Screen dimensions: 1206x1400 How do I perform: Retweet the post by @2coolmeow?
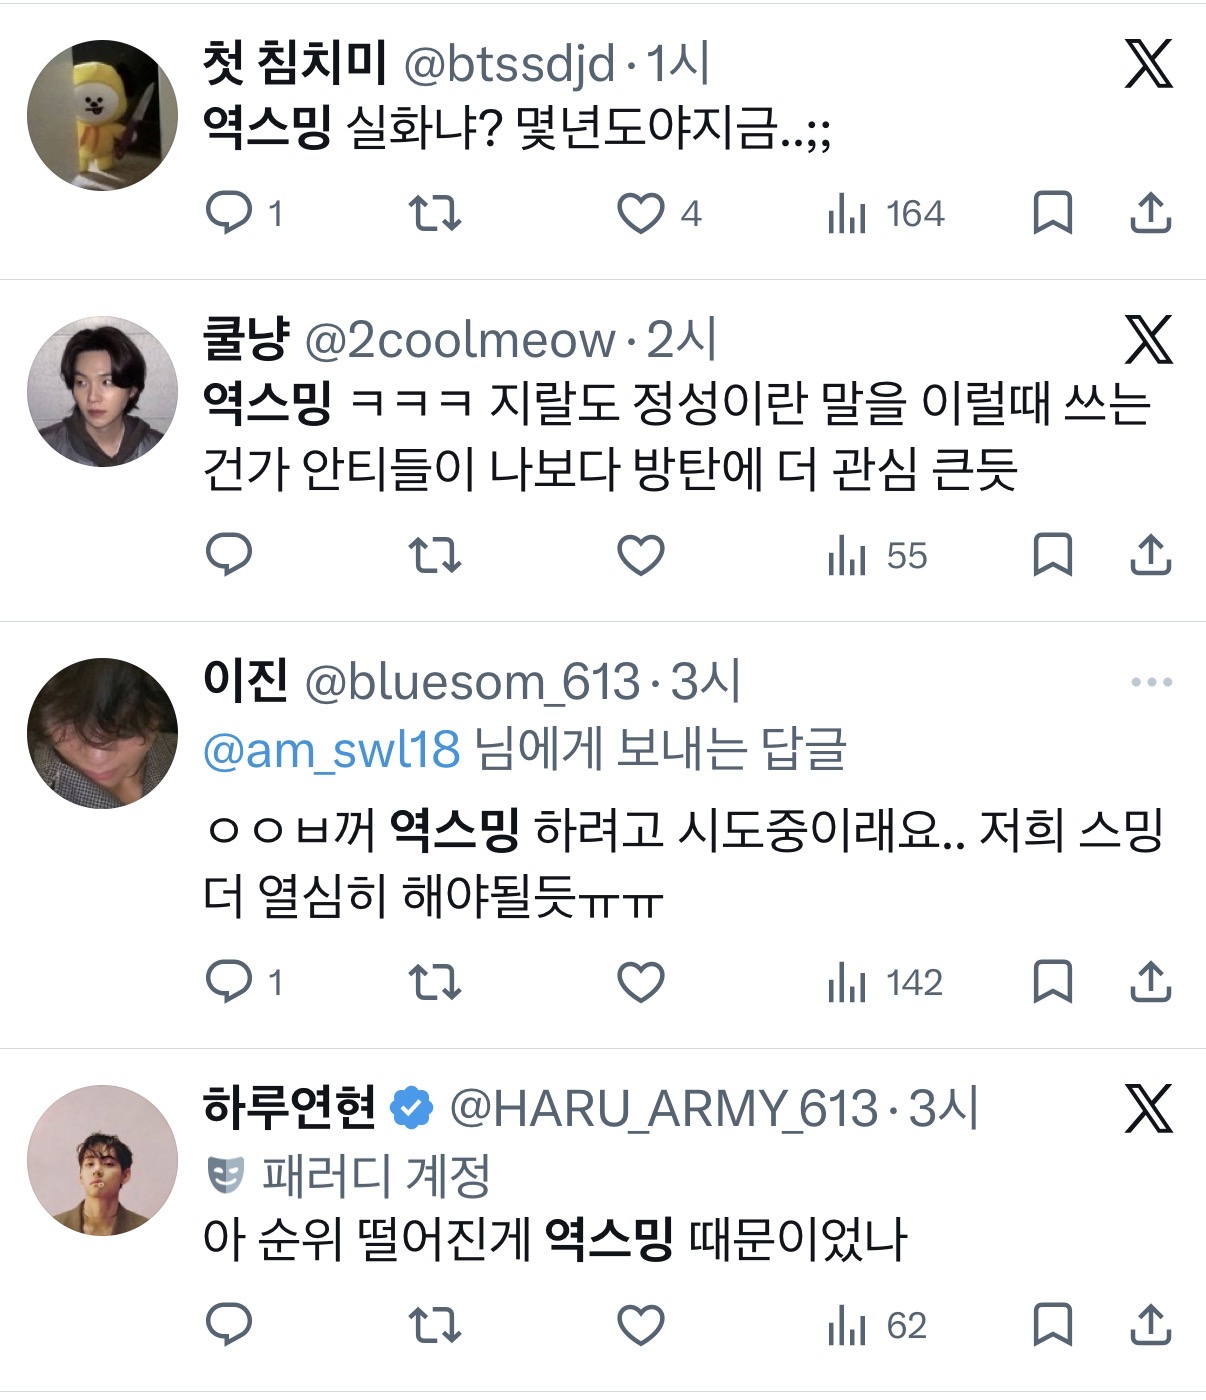pyautogui.click(x=435, y=555)
